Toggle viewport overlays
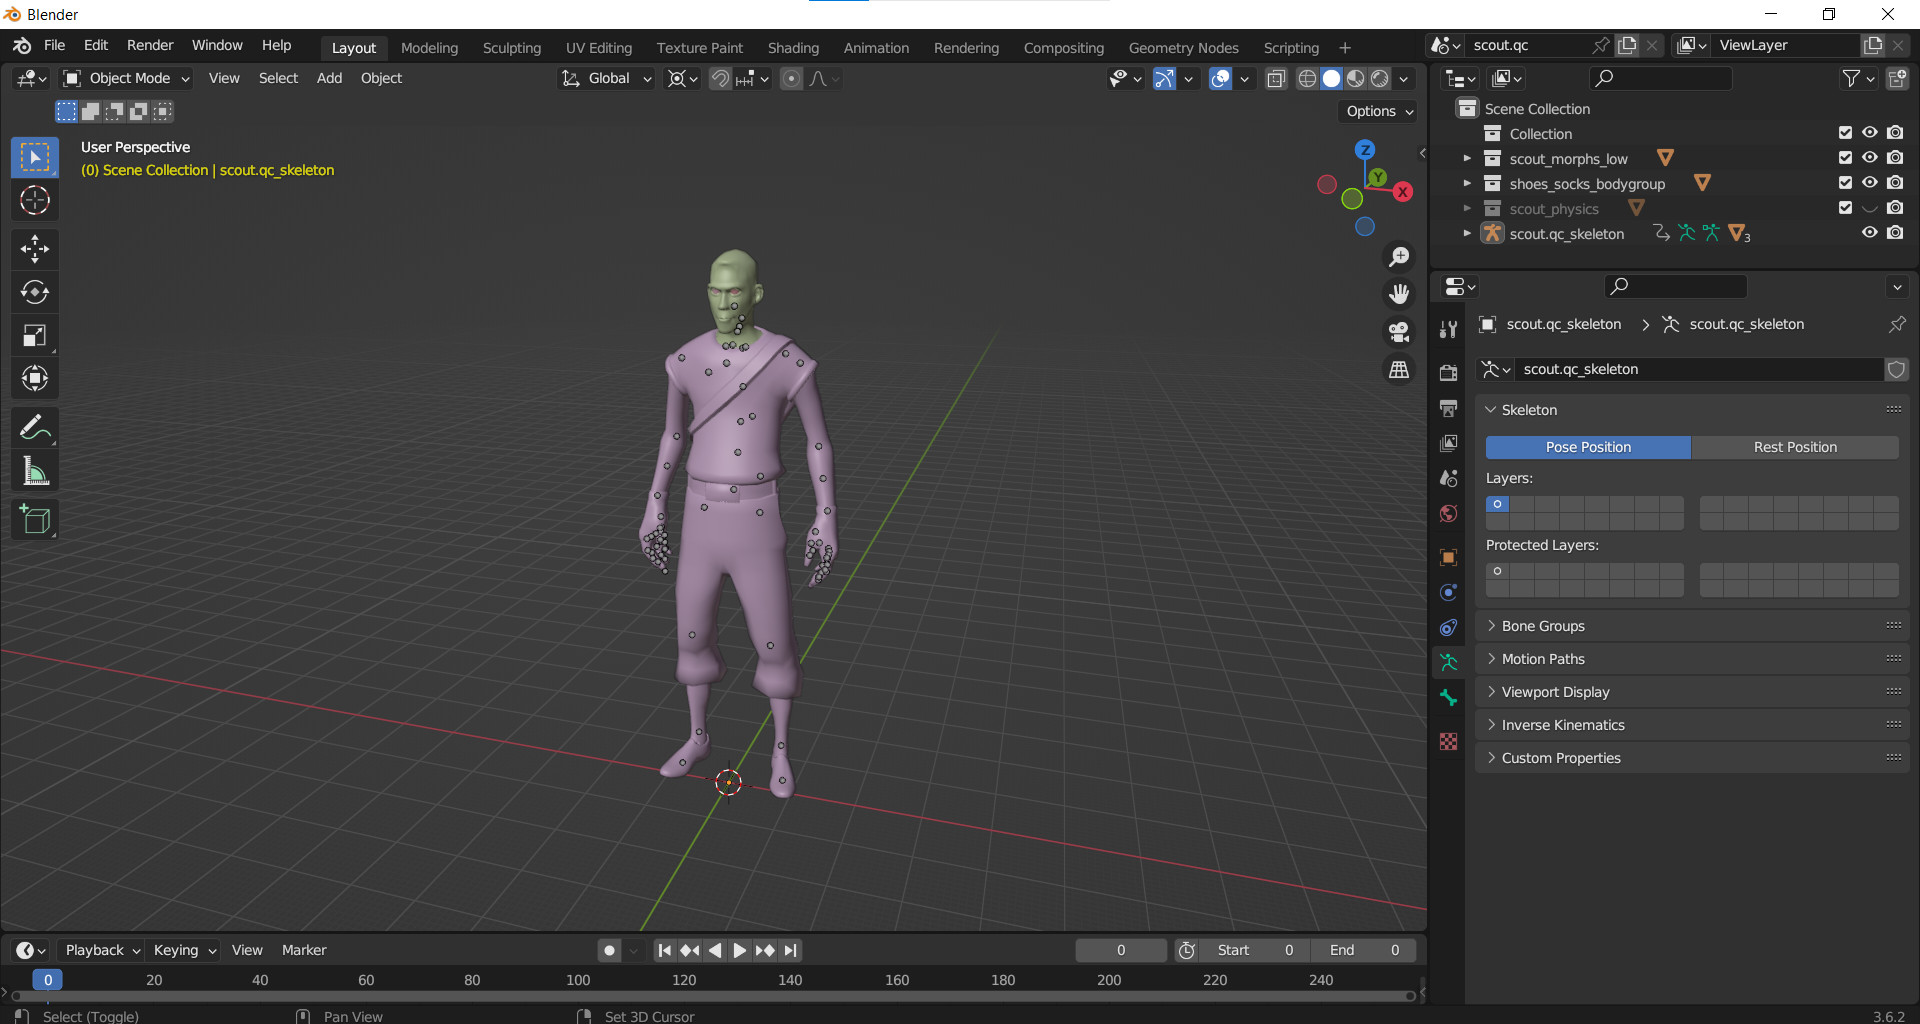The height and width of the screenshot is (1024, 1920). pyautogui.click(x=1220, y=79)
